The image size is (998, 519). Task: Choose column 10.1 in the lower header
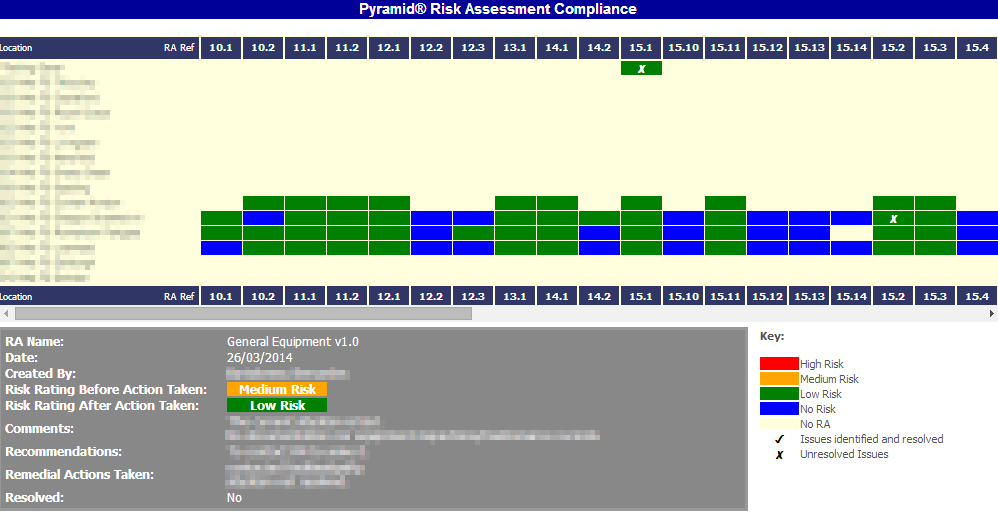(x=221, y=297)
